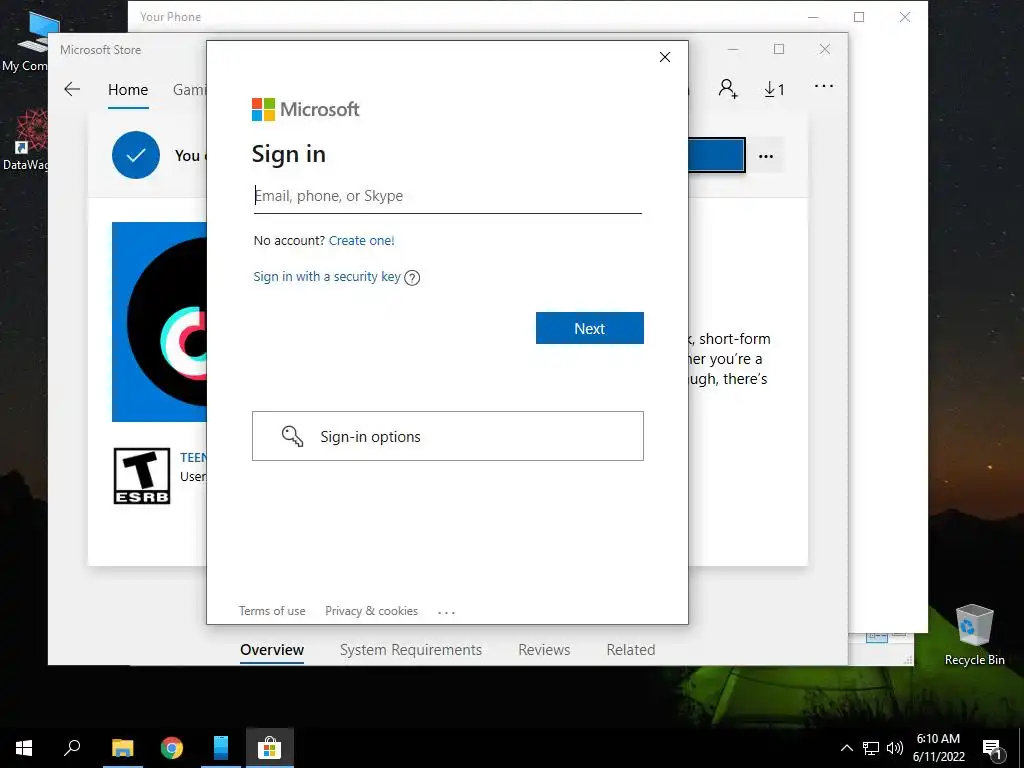Open File Explorer from the taskbar
The image size is (1024, 768).
122,748
